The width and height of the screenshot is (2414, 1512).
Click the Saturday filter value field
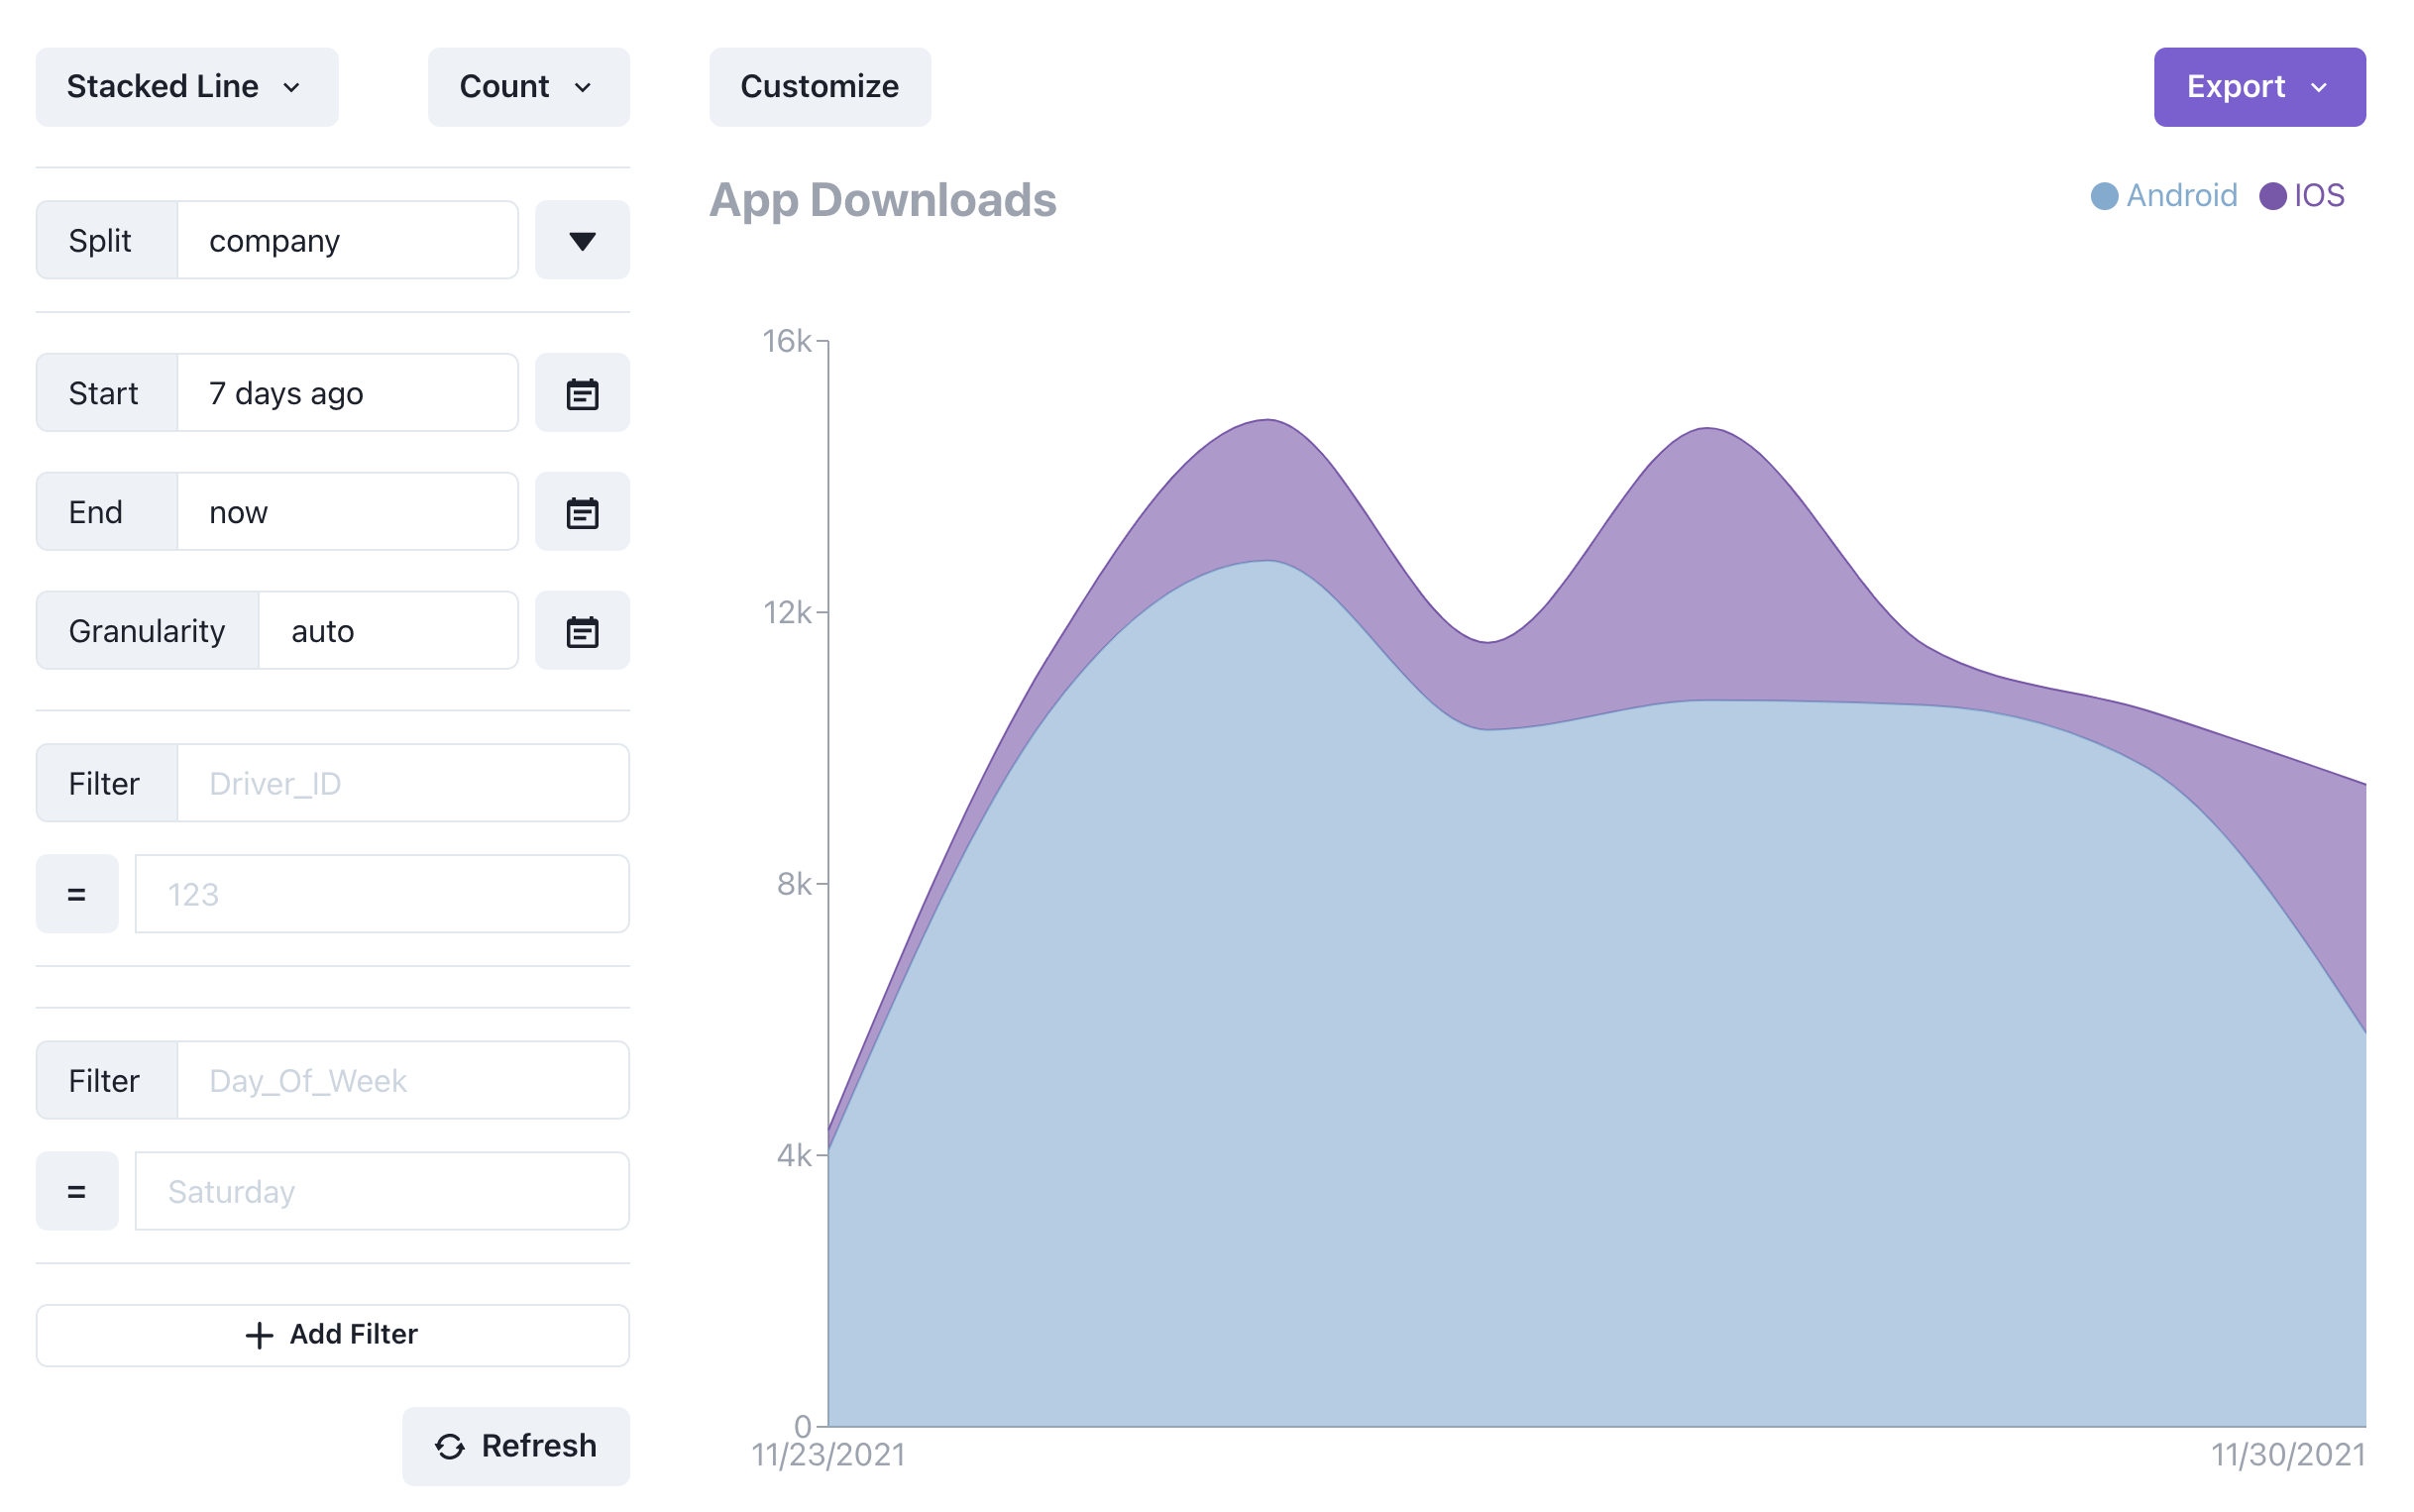(x=381, y=1191)
